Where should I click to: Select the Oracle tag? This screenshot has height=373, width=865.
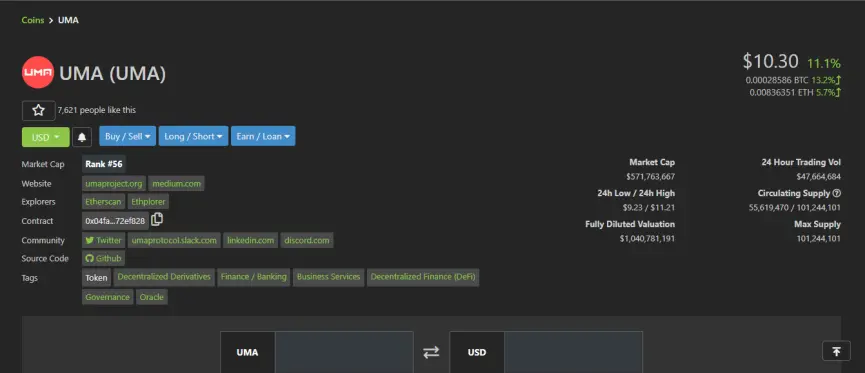[x=152, y=297]
